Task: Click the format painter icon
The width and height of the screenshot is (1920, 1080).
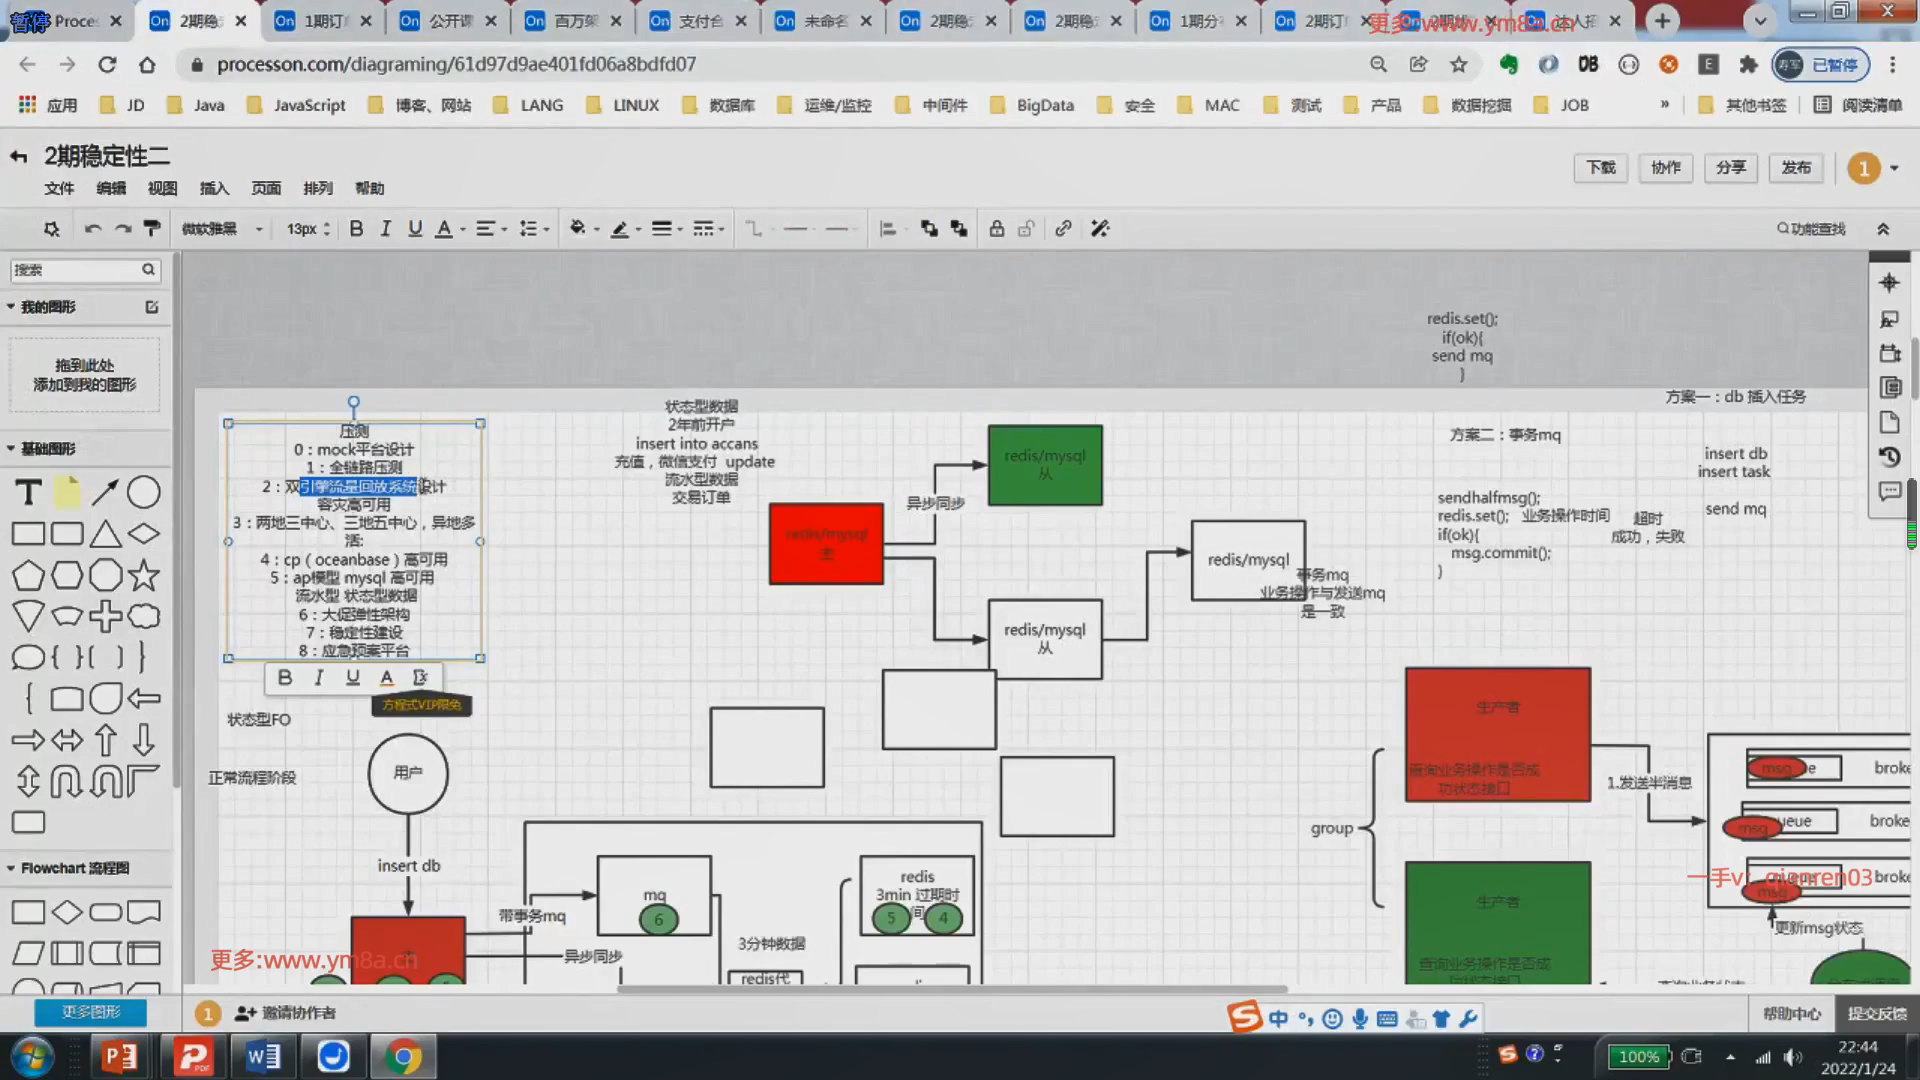Action: [152, 229]
